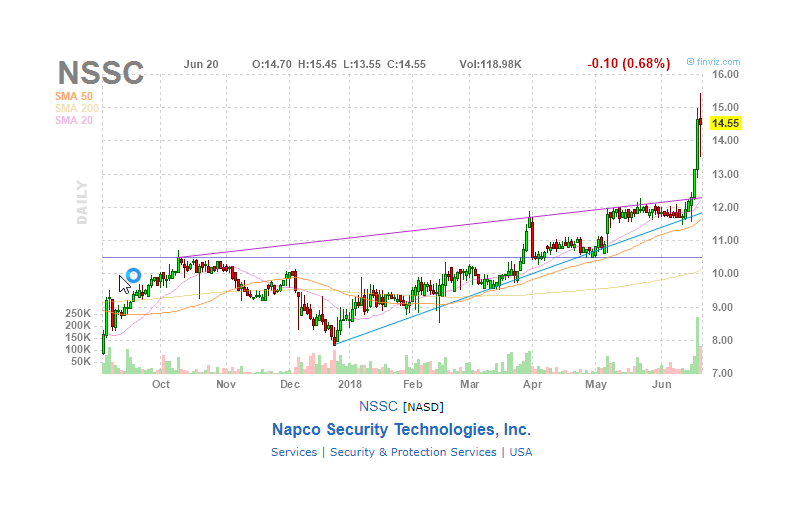Click the O:14.70 open price

click(x=272, y=64)
